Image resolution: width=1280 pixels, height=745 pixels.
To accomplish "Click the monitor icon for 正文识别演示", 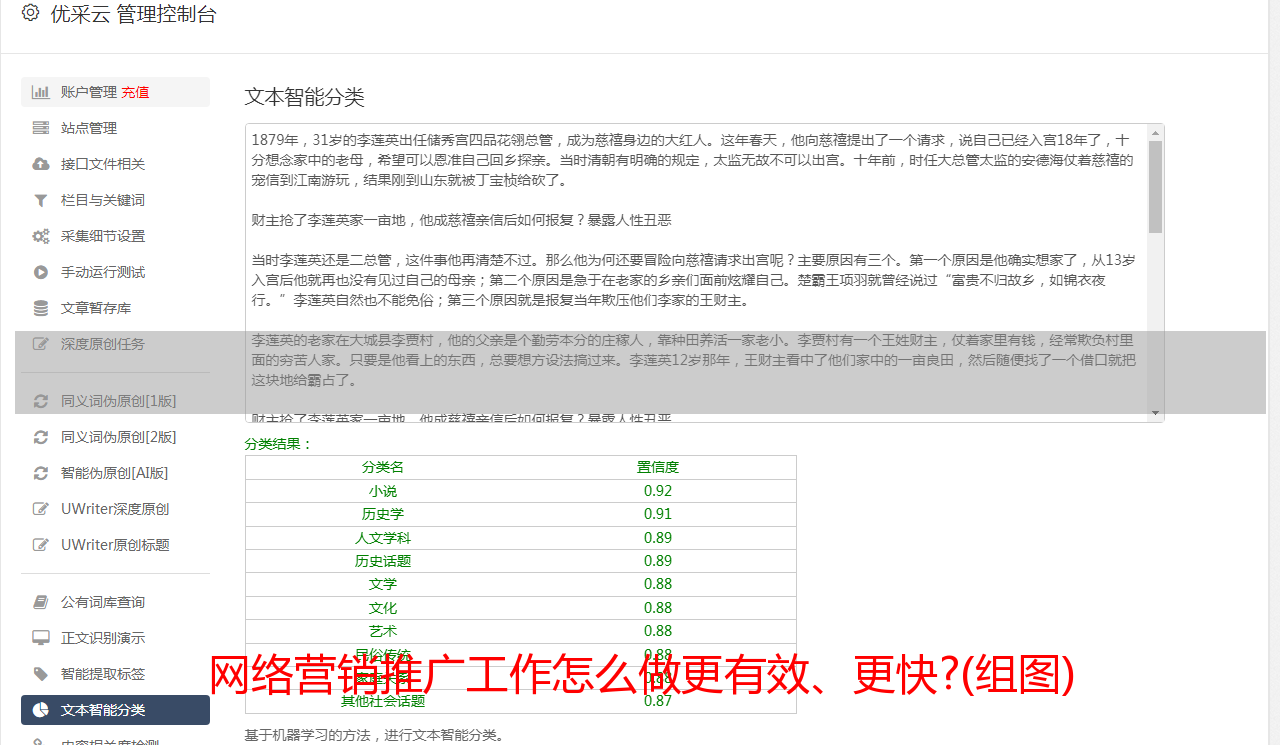I will [41, 638].
